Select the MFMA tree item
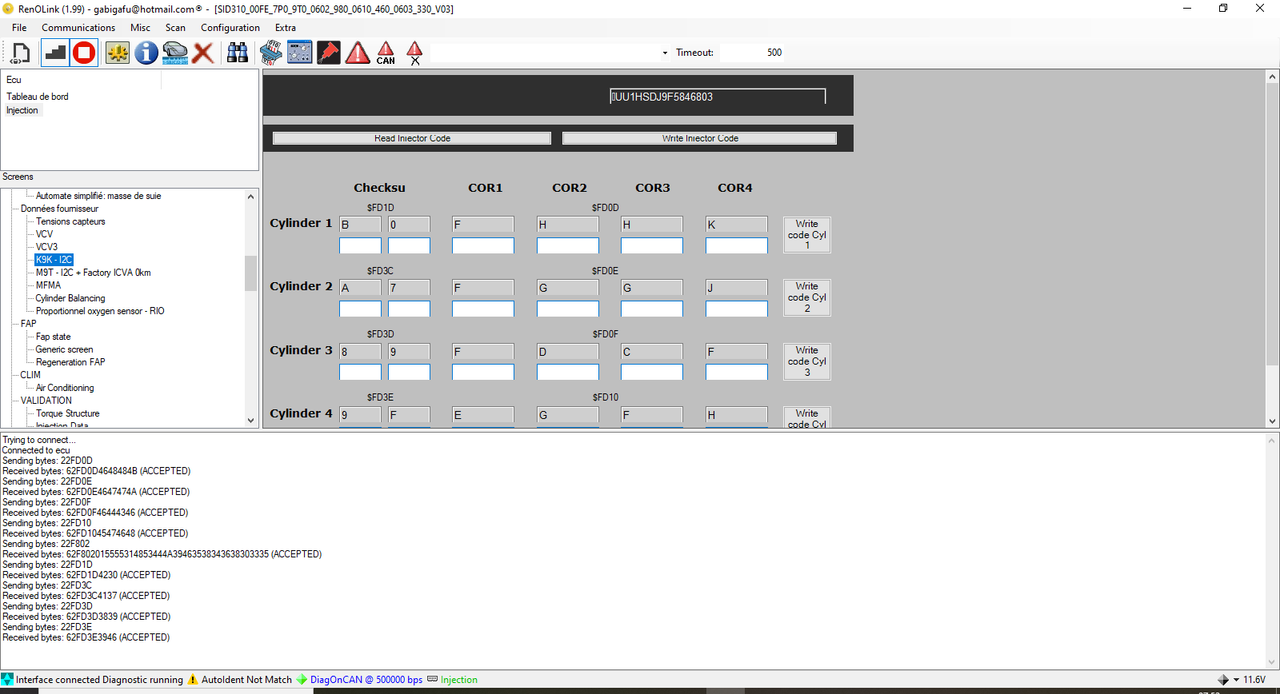1280x694 pixels. 48,285
